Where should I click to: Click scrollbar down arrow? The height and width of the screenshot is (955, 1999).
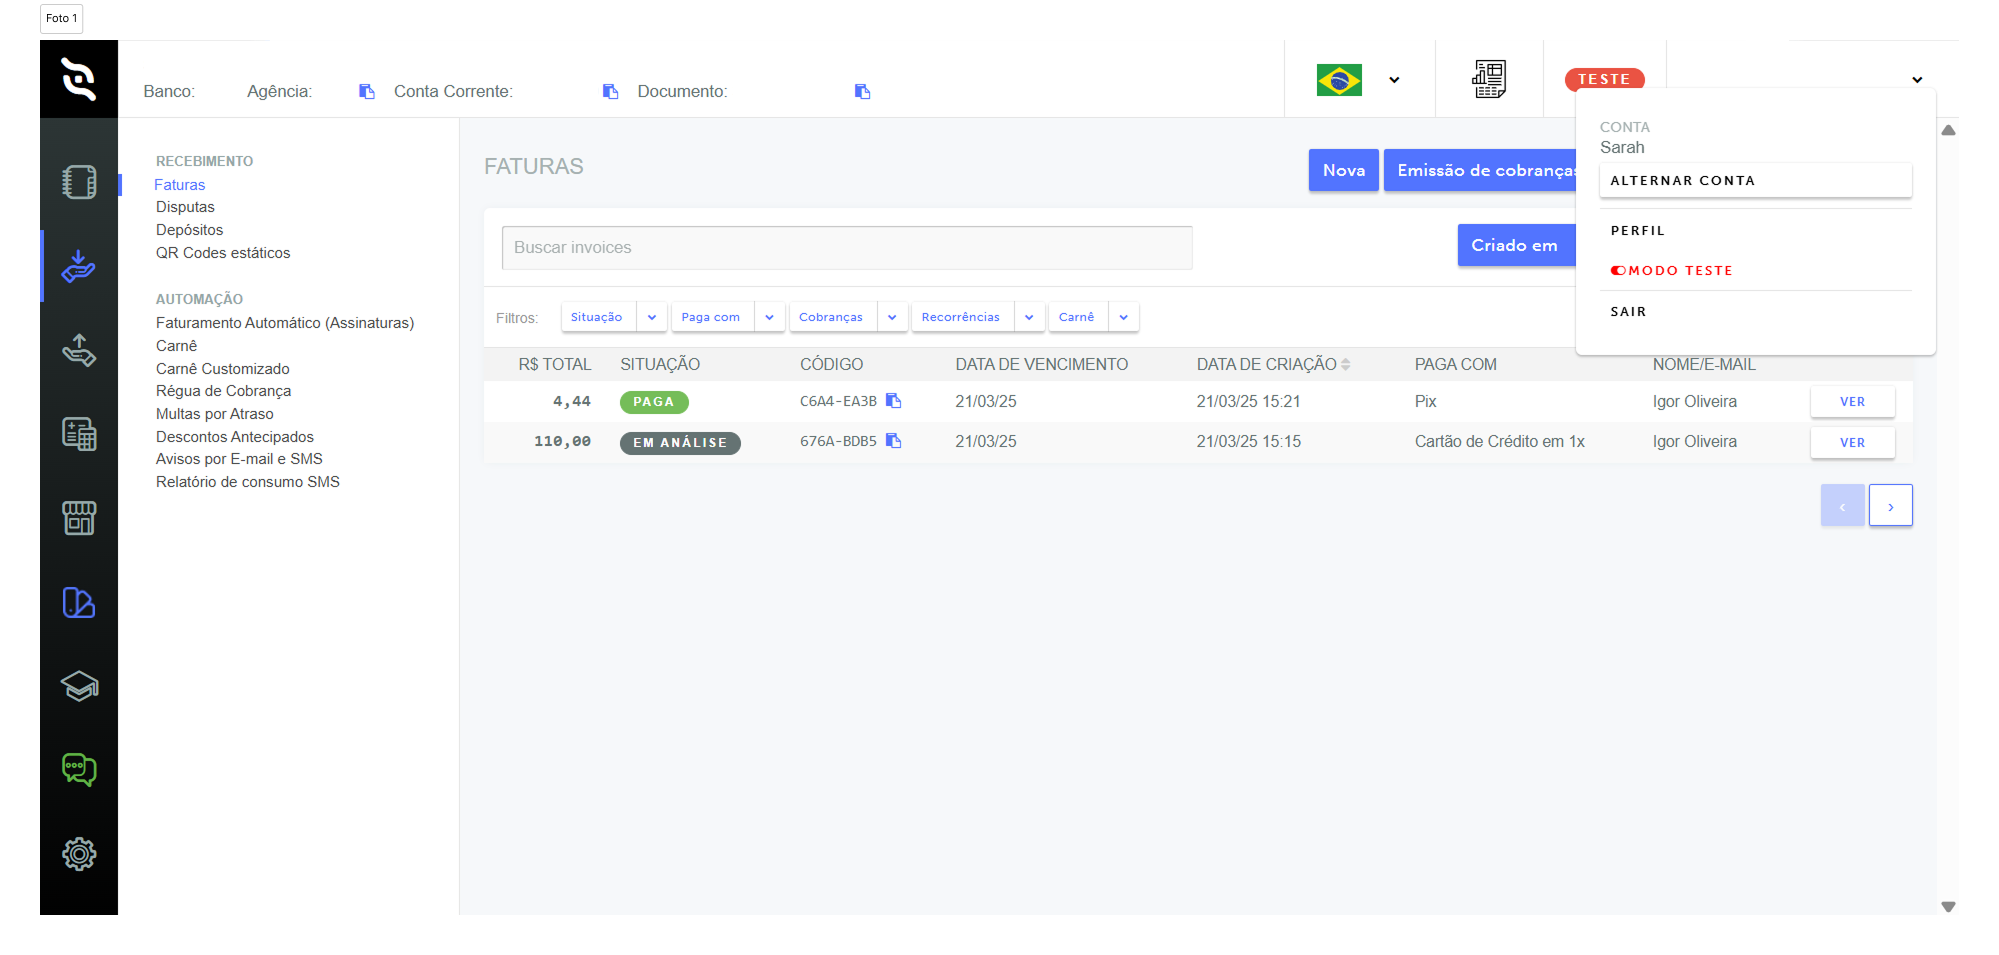(1948, 907)
